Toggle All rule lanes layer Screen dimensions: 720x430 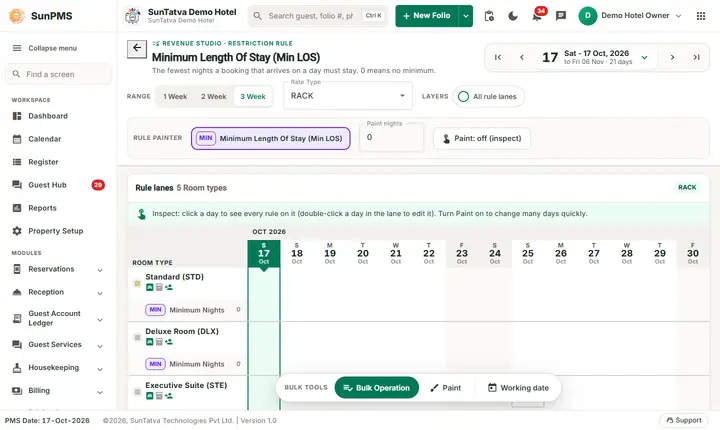(x=488, y=96)
